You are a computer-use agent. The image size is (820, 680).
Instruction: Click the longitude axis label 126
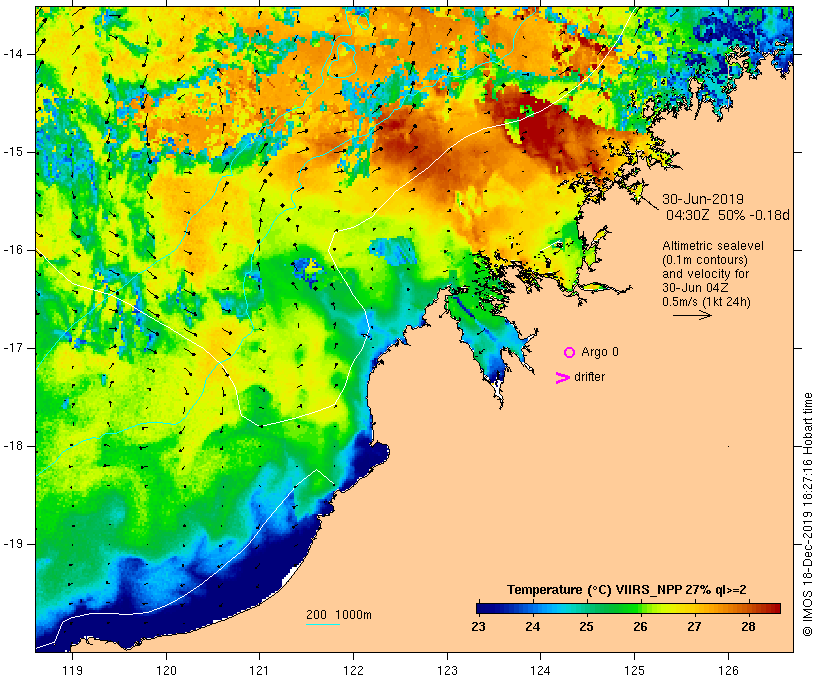coord(728,670)
